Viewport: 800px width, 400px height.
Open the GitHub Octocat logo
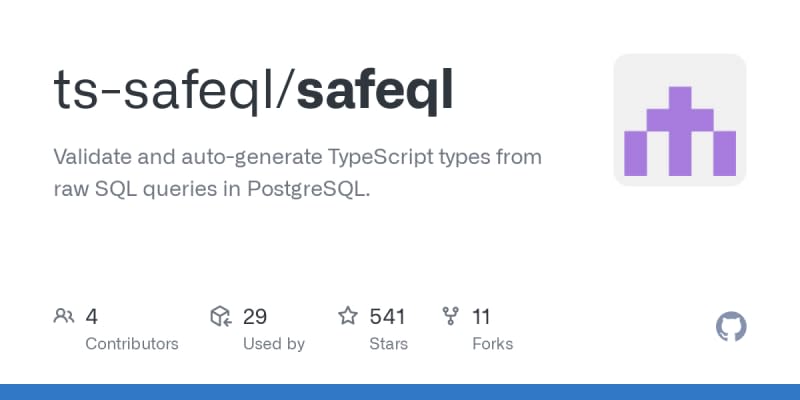(732, 327)
